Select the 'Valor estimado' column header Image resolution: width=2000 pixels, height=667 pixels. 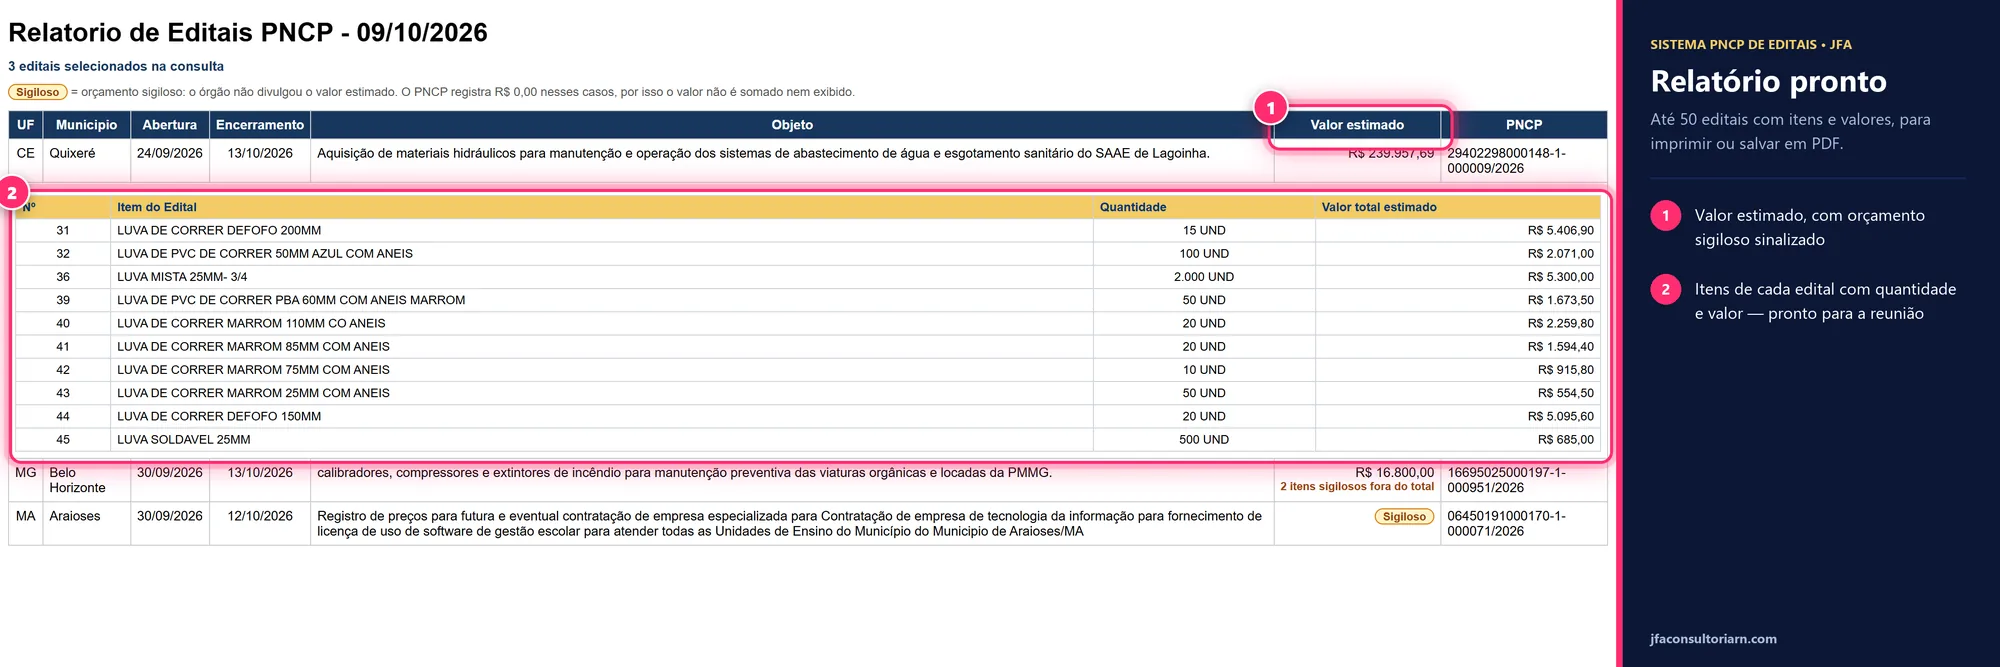coord(1357,125)
